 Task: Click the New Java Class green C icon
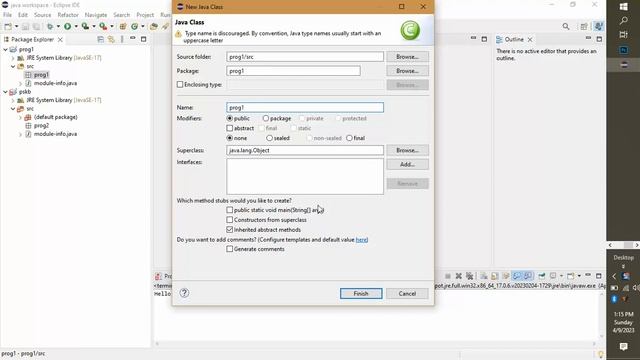(x=134, y=26)
